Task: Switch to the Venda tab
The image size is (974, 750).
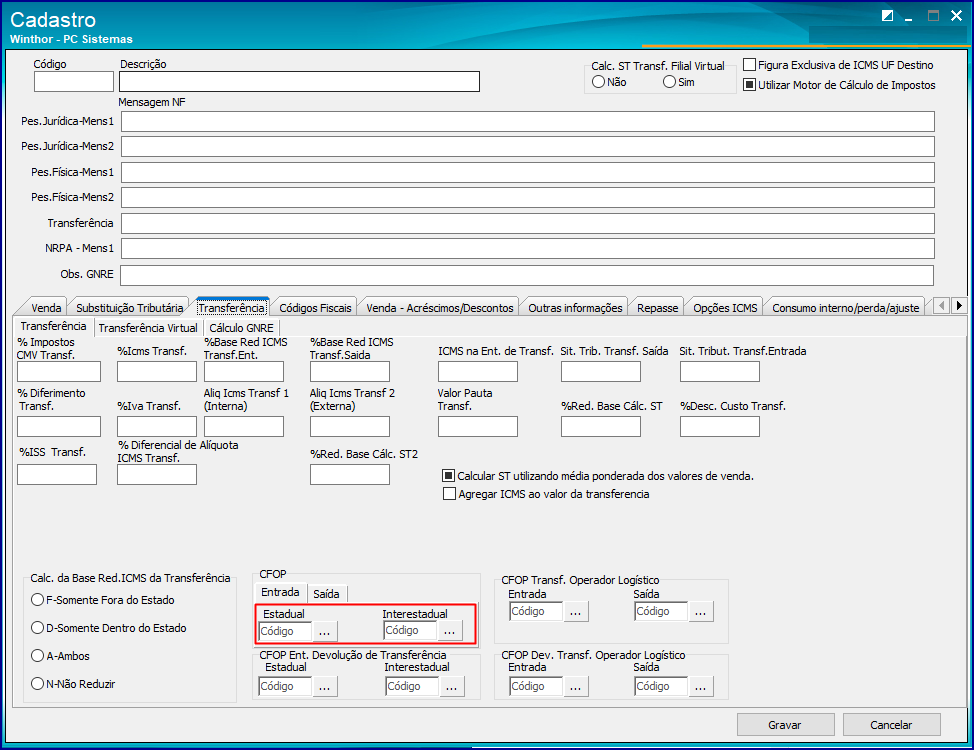Action: point(46,308)
